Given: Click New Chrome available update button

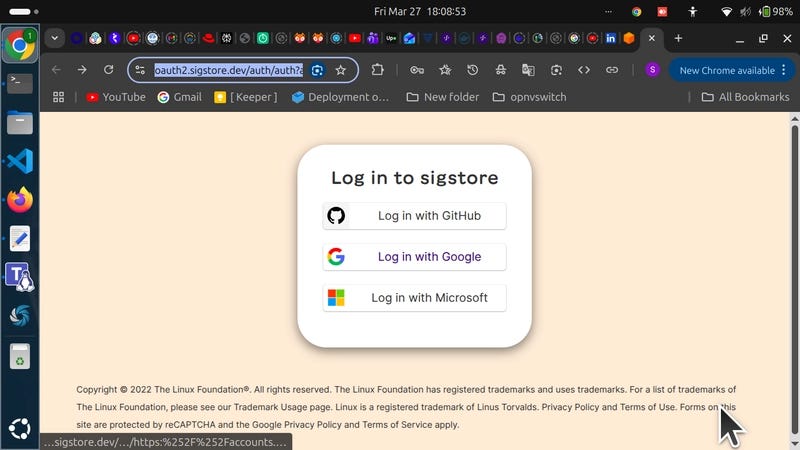Looking at the screenshot, I should click(727, 70).
